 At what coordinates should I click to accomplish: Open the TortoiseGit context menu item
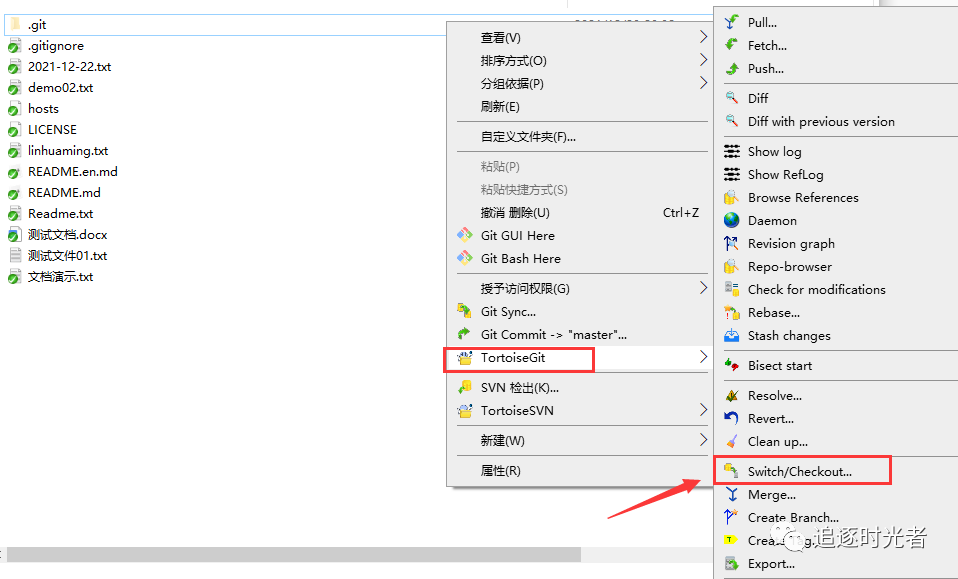(519, 358)
